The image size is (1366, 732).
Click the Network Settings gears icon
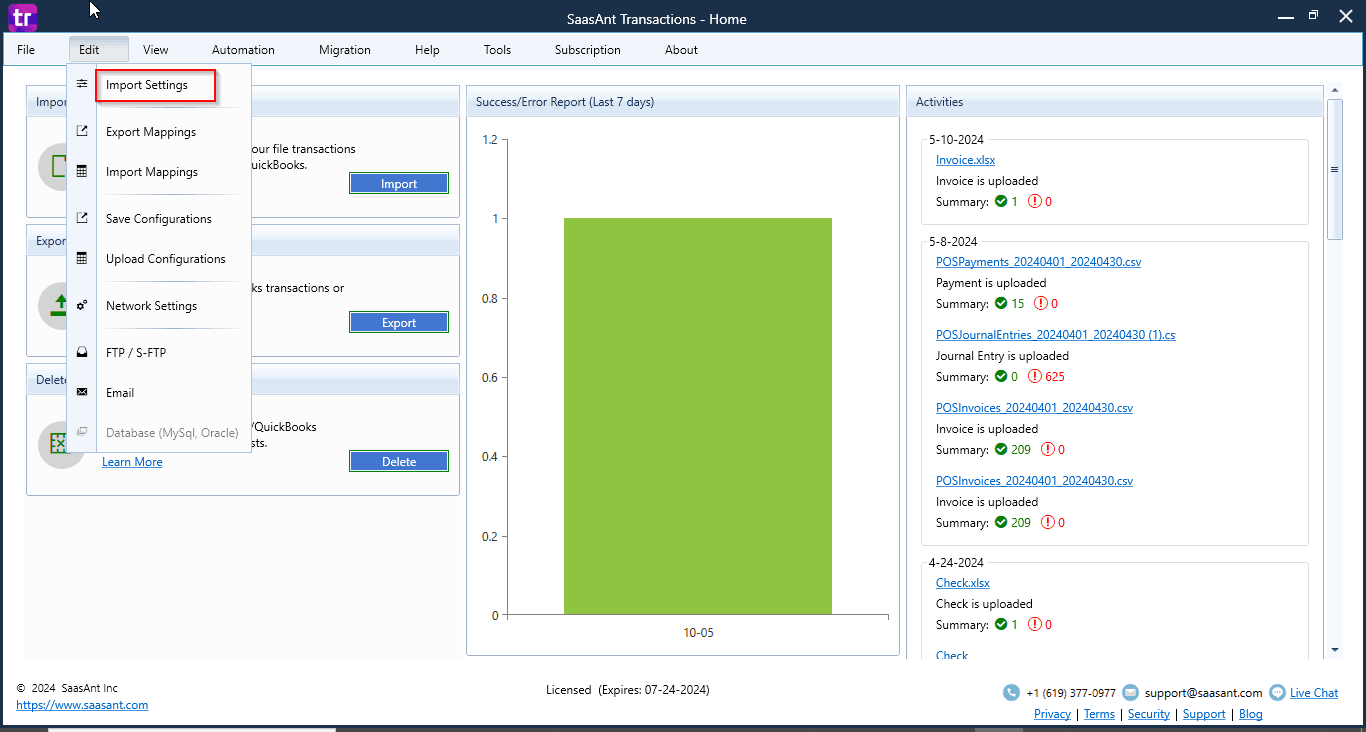coord(82,305)
